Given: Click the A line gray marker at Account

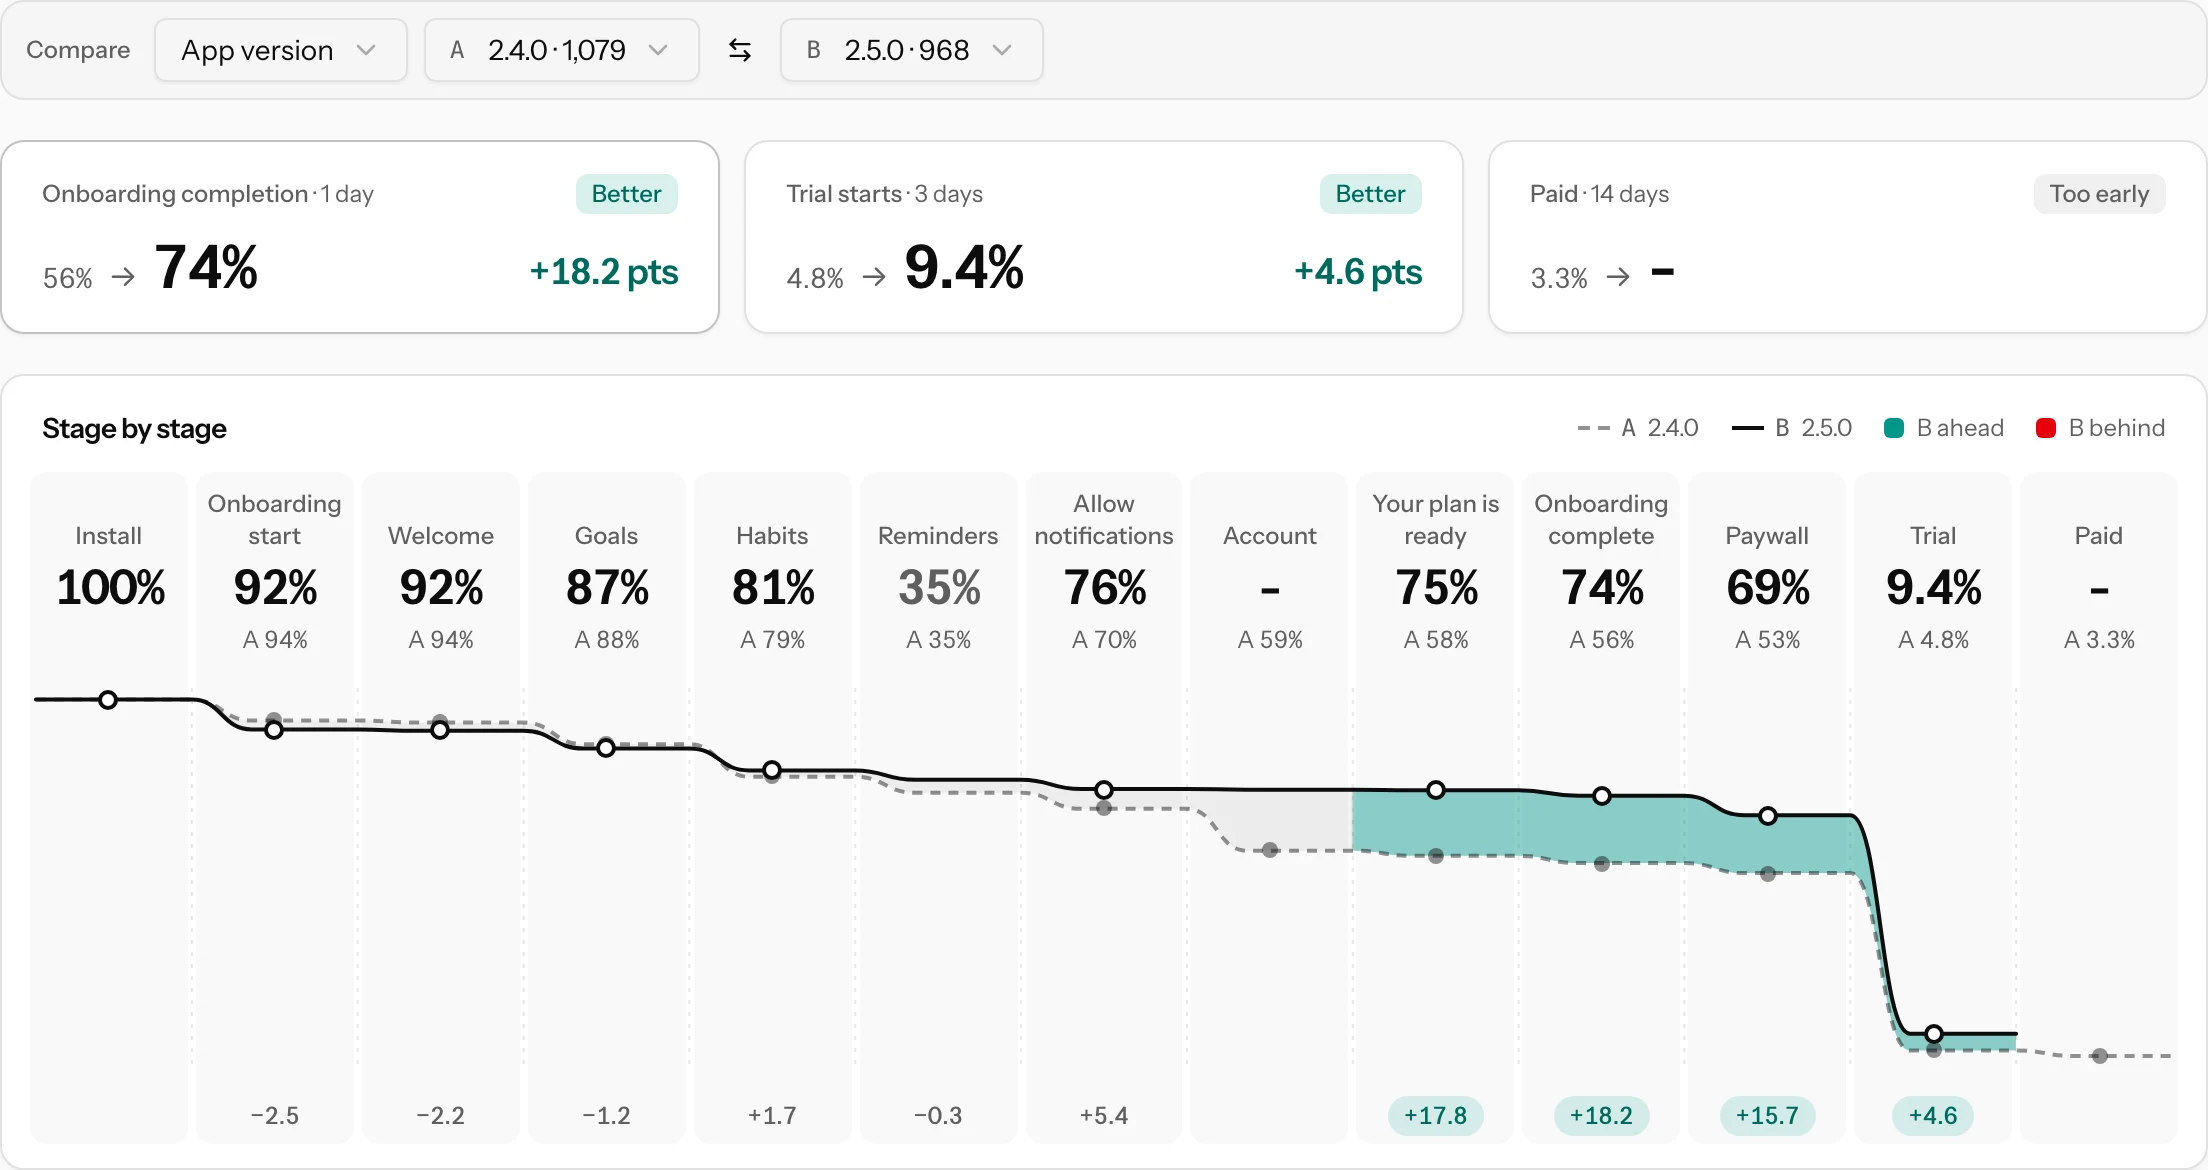Looking at the screenshot, I should coord(1270,850).
